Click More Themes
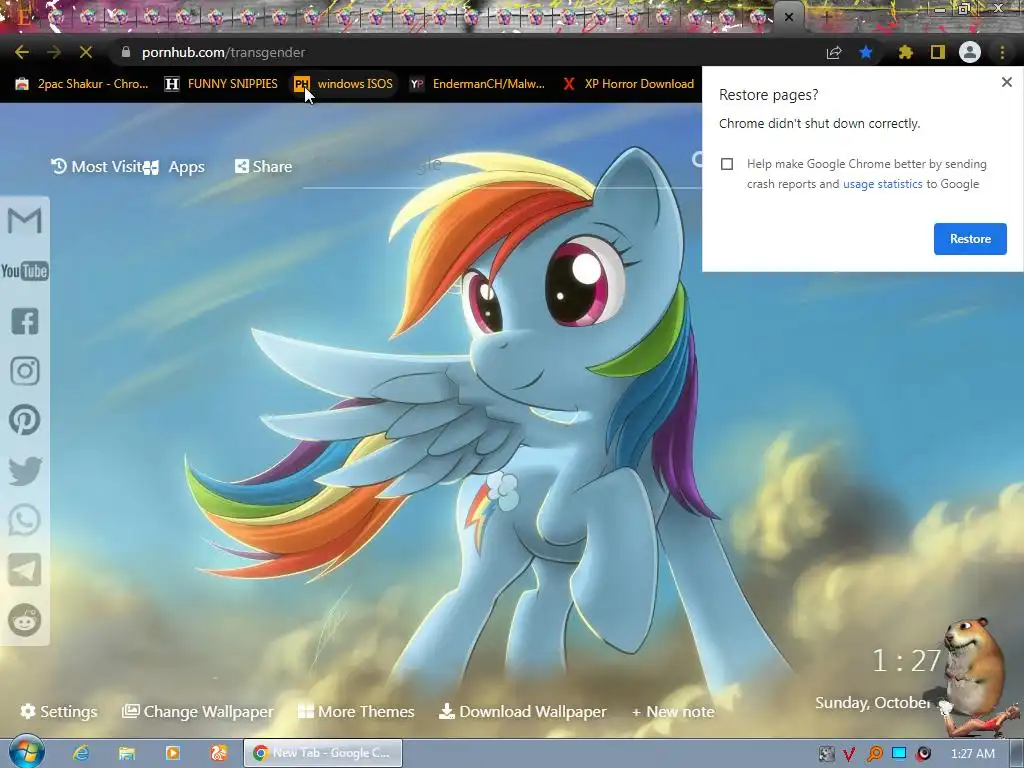This screenshot has width=1024, height=768. (x=356, y=711)
